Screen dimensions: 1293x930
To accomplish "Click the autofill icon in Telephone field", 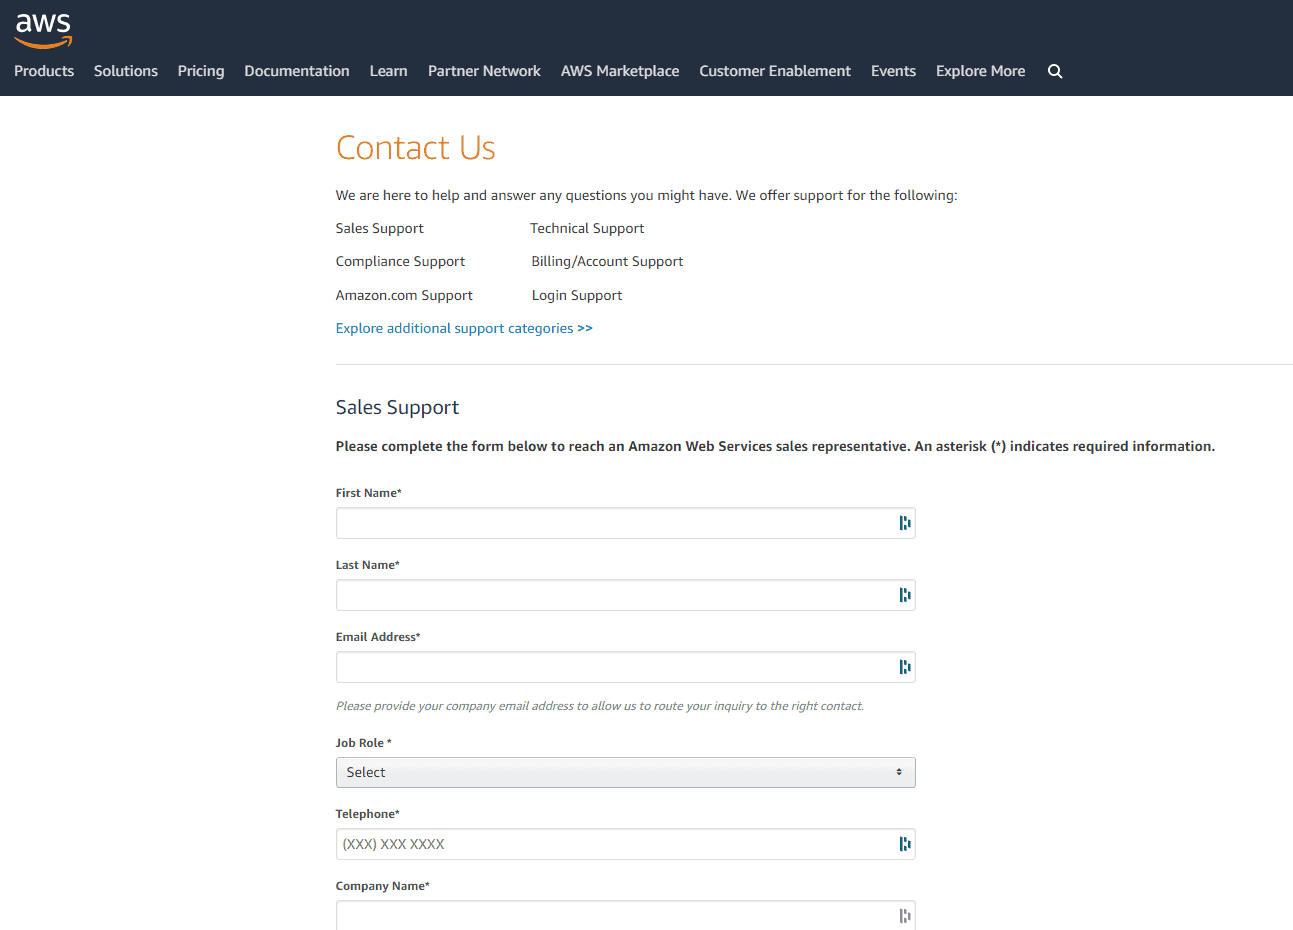I will point(904,843).
